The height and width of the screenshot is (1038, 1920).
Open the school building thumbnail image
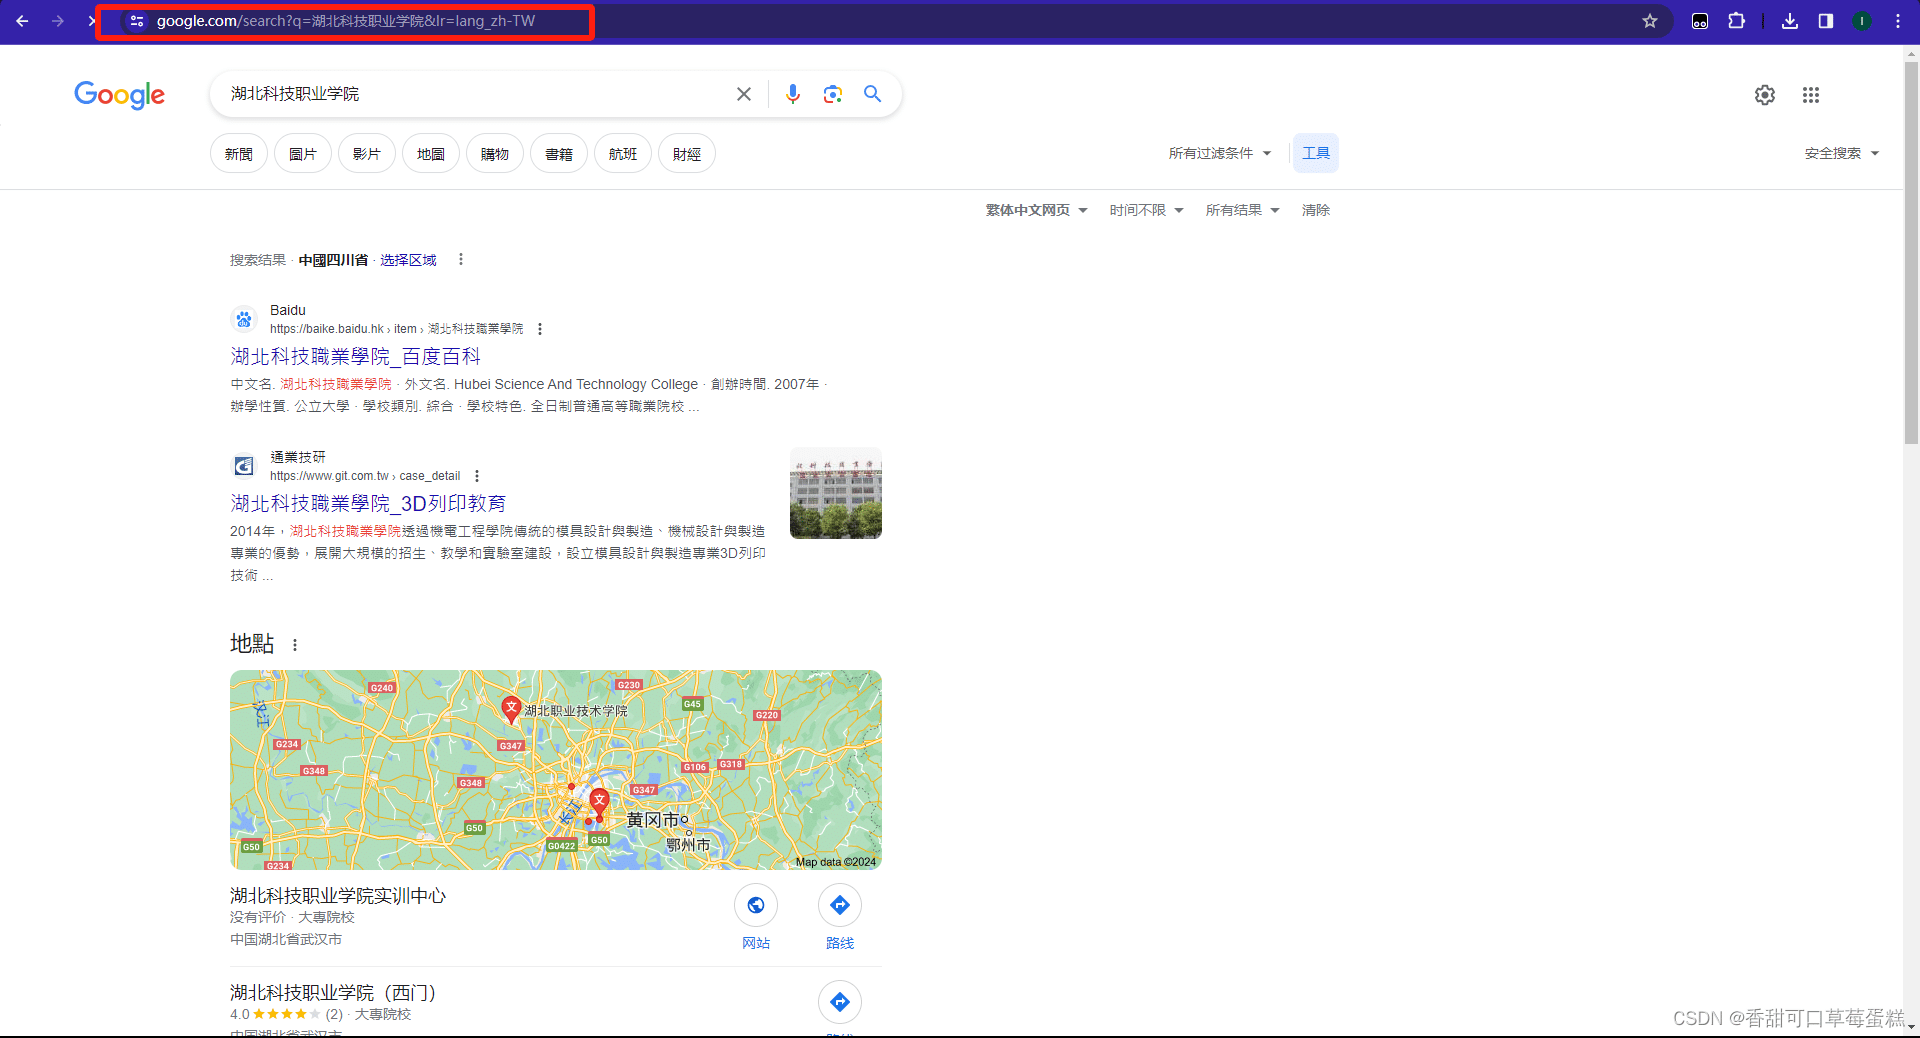pos(836,493)
